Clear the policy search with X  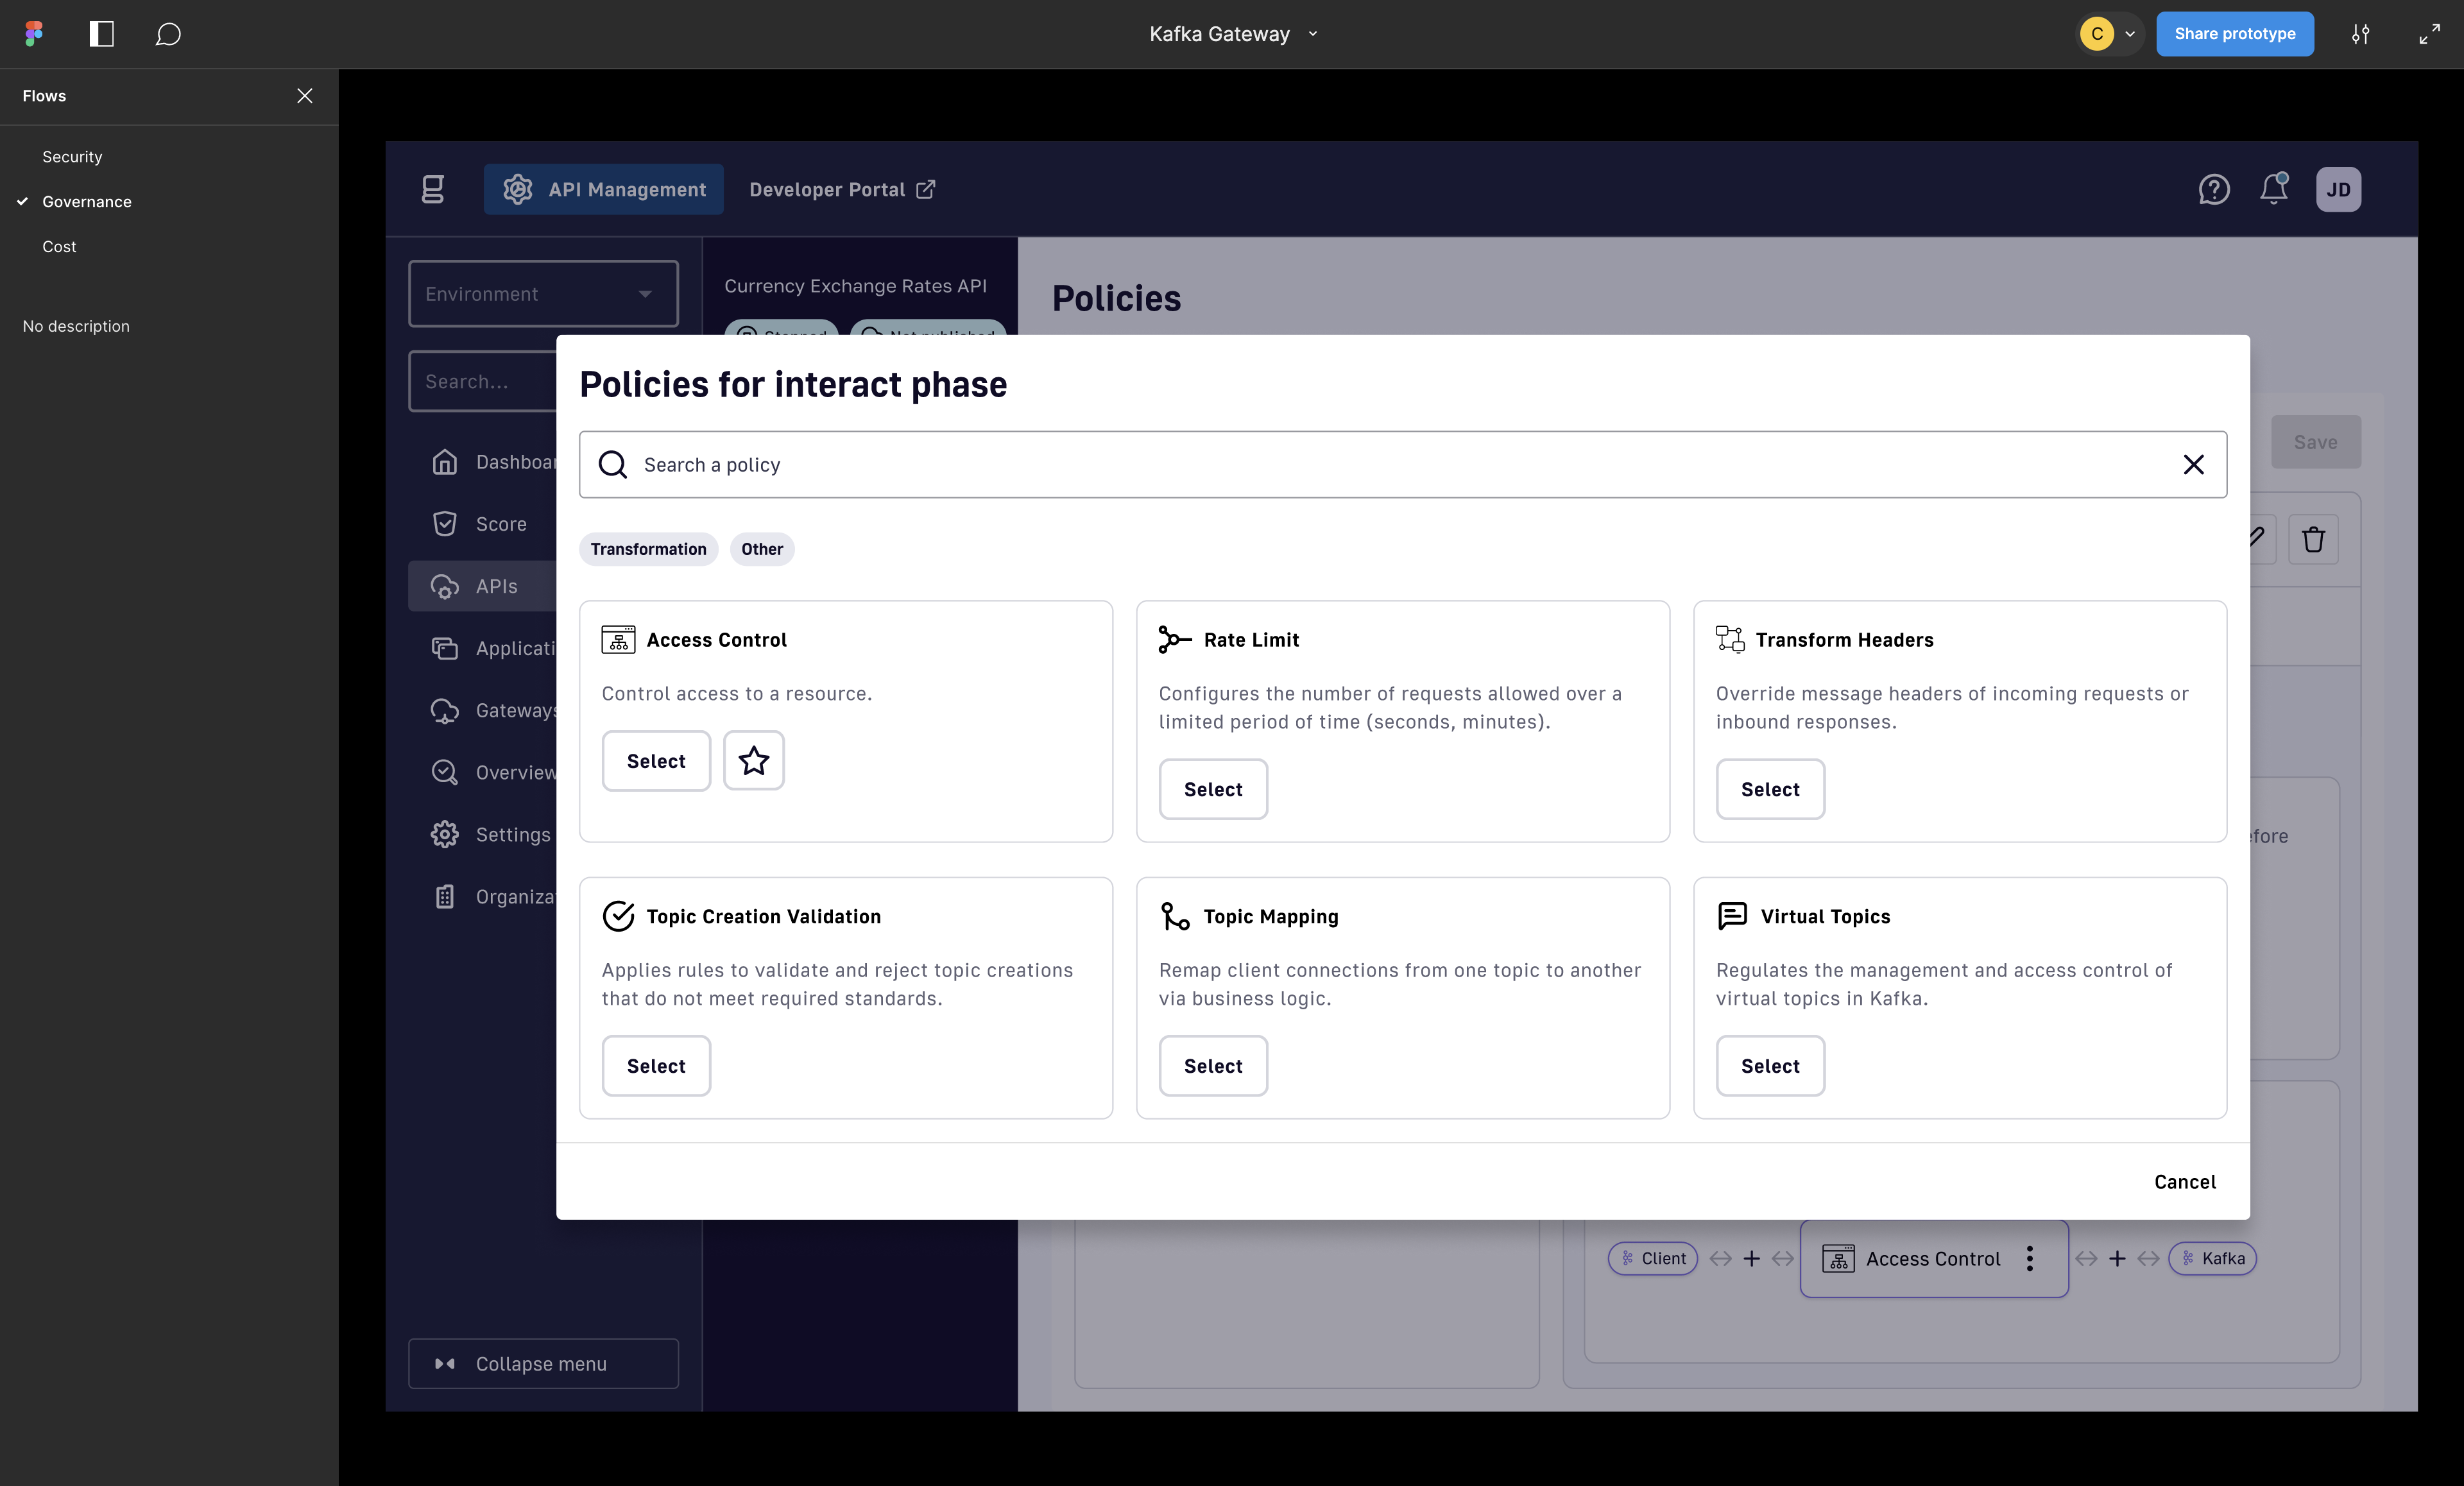pos(2194,465)
